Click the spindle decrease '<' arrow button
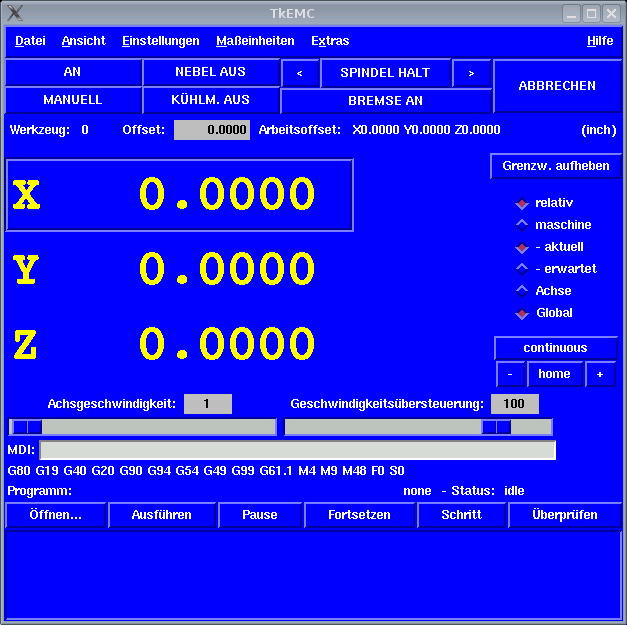Viewport: 627px width, 625px height. pos(300,73)
